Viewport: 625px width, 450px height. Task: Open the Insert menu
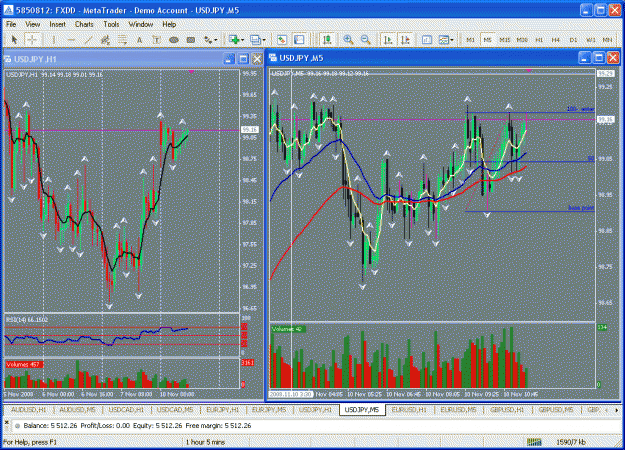57,24
